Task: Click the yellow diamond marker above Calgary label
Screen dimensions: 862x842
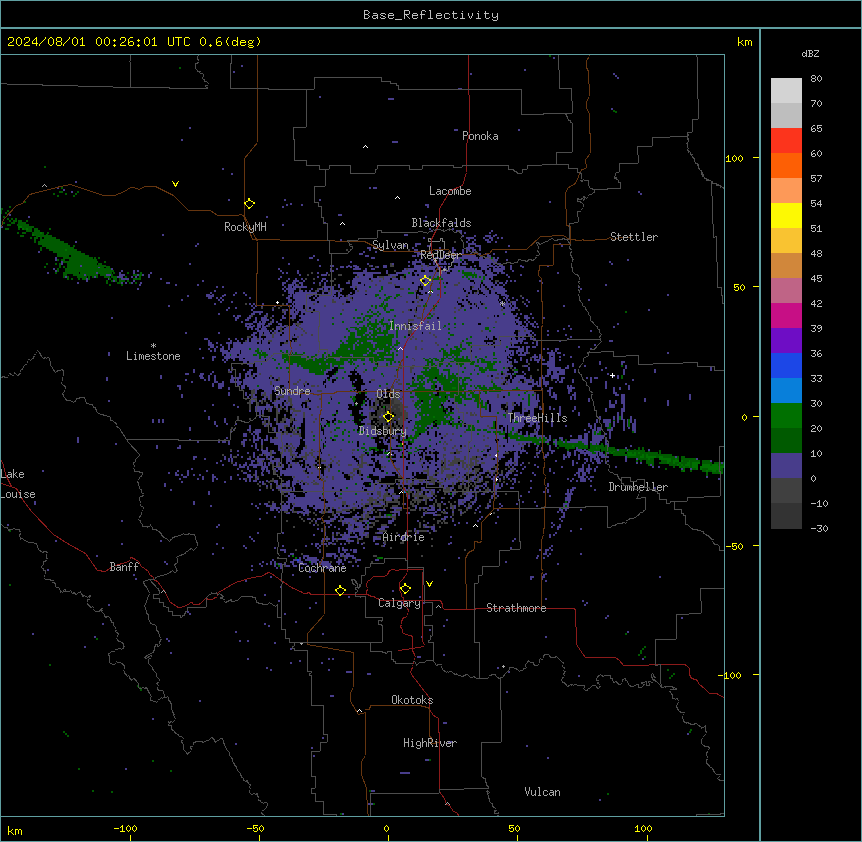Action: 405,589
